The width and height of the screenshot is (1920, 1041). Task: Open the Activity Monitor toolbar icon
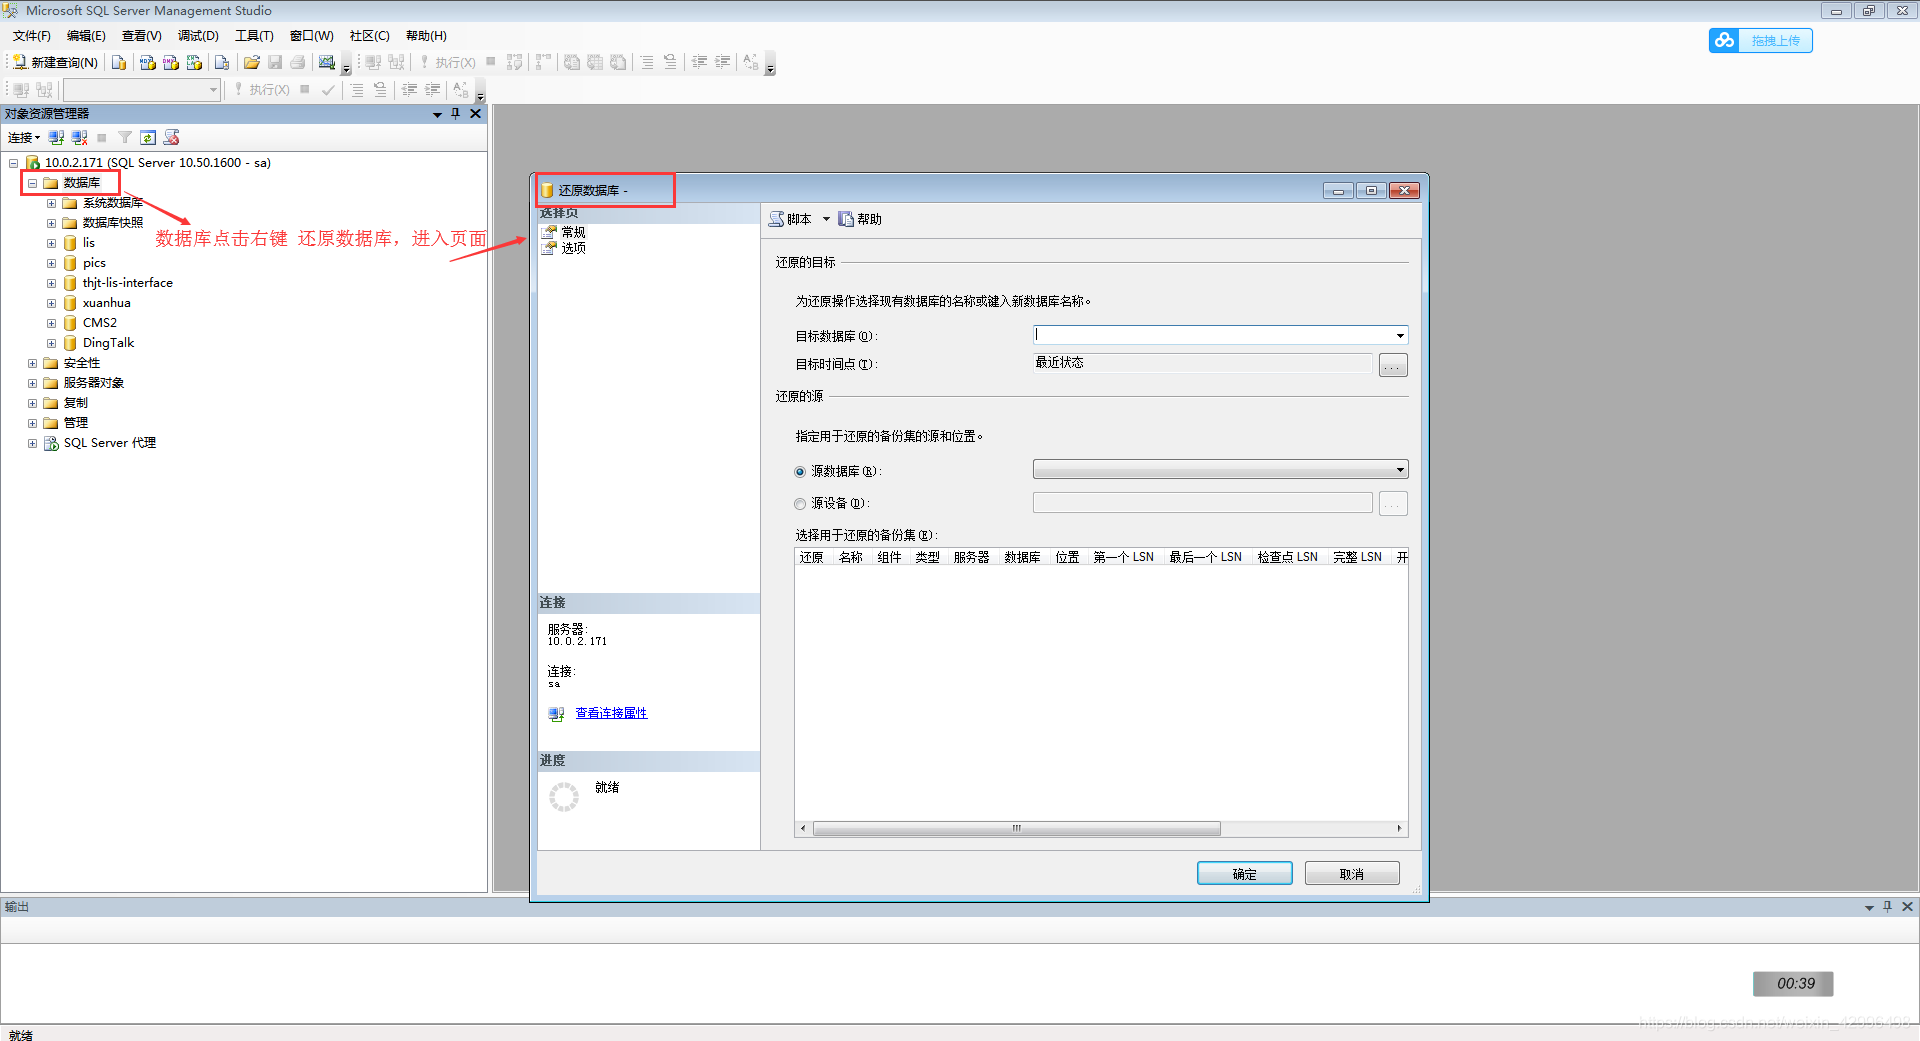327,62
